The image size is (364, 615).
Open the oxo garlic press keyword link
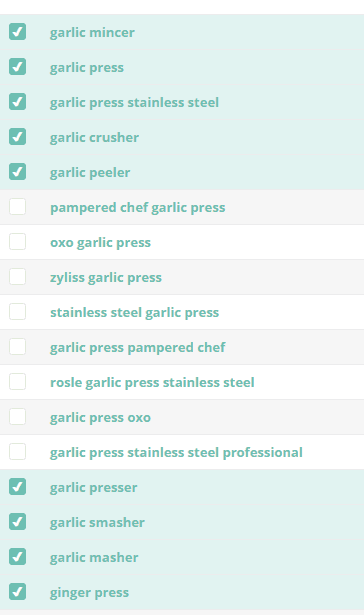point(100,243)
